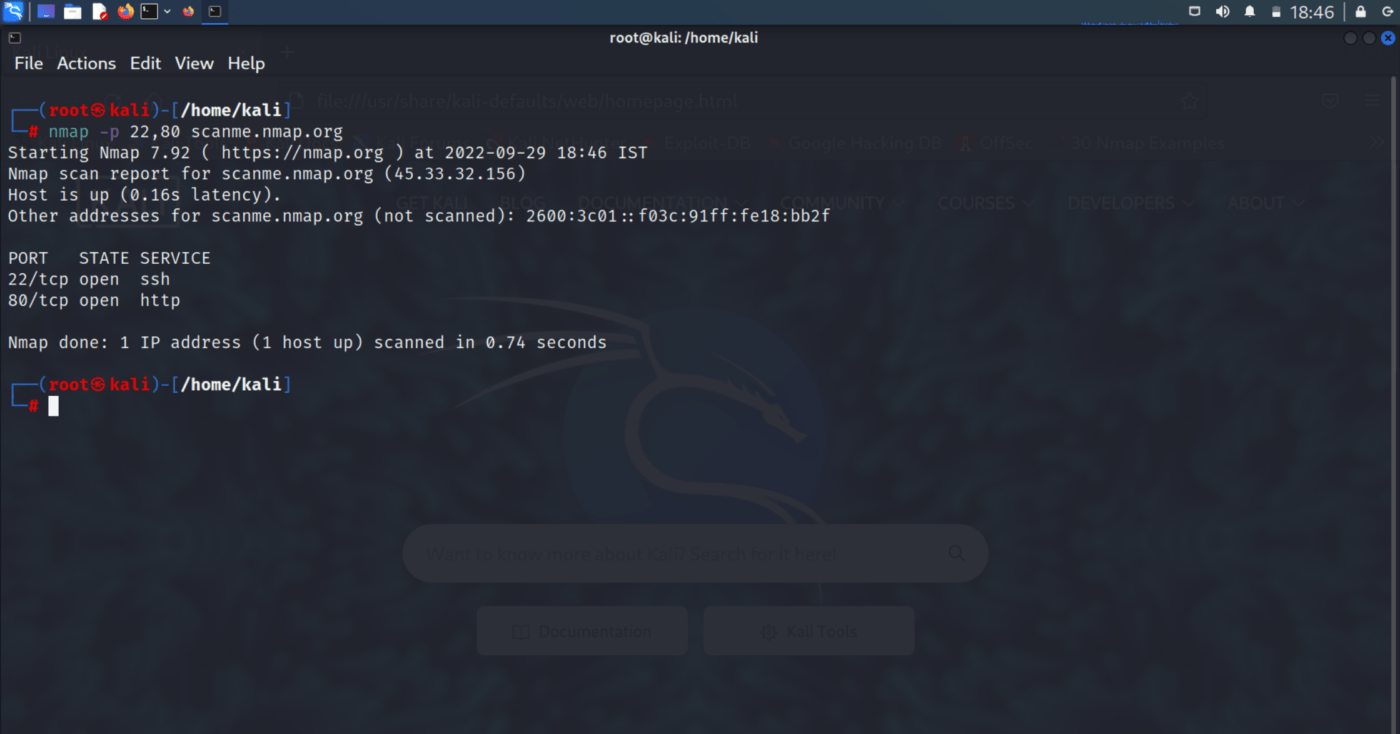This screenshot has height=734, width=1400.
Task: Open the terminal View menu
Action: click(x=194, y=63)
